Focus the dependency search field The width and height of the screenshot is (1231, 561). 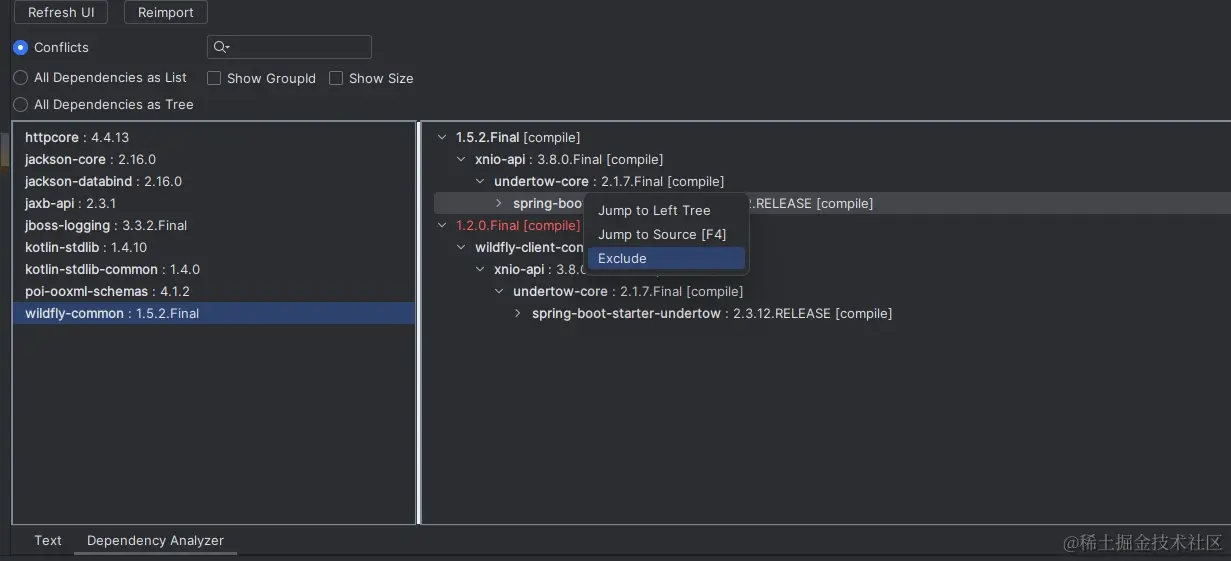[x=289, y=47]
